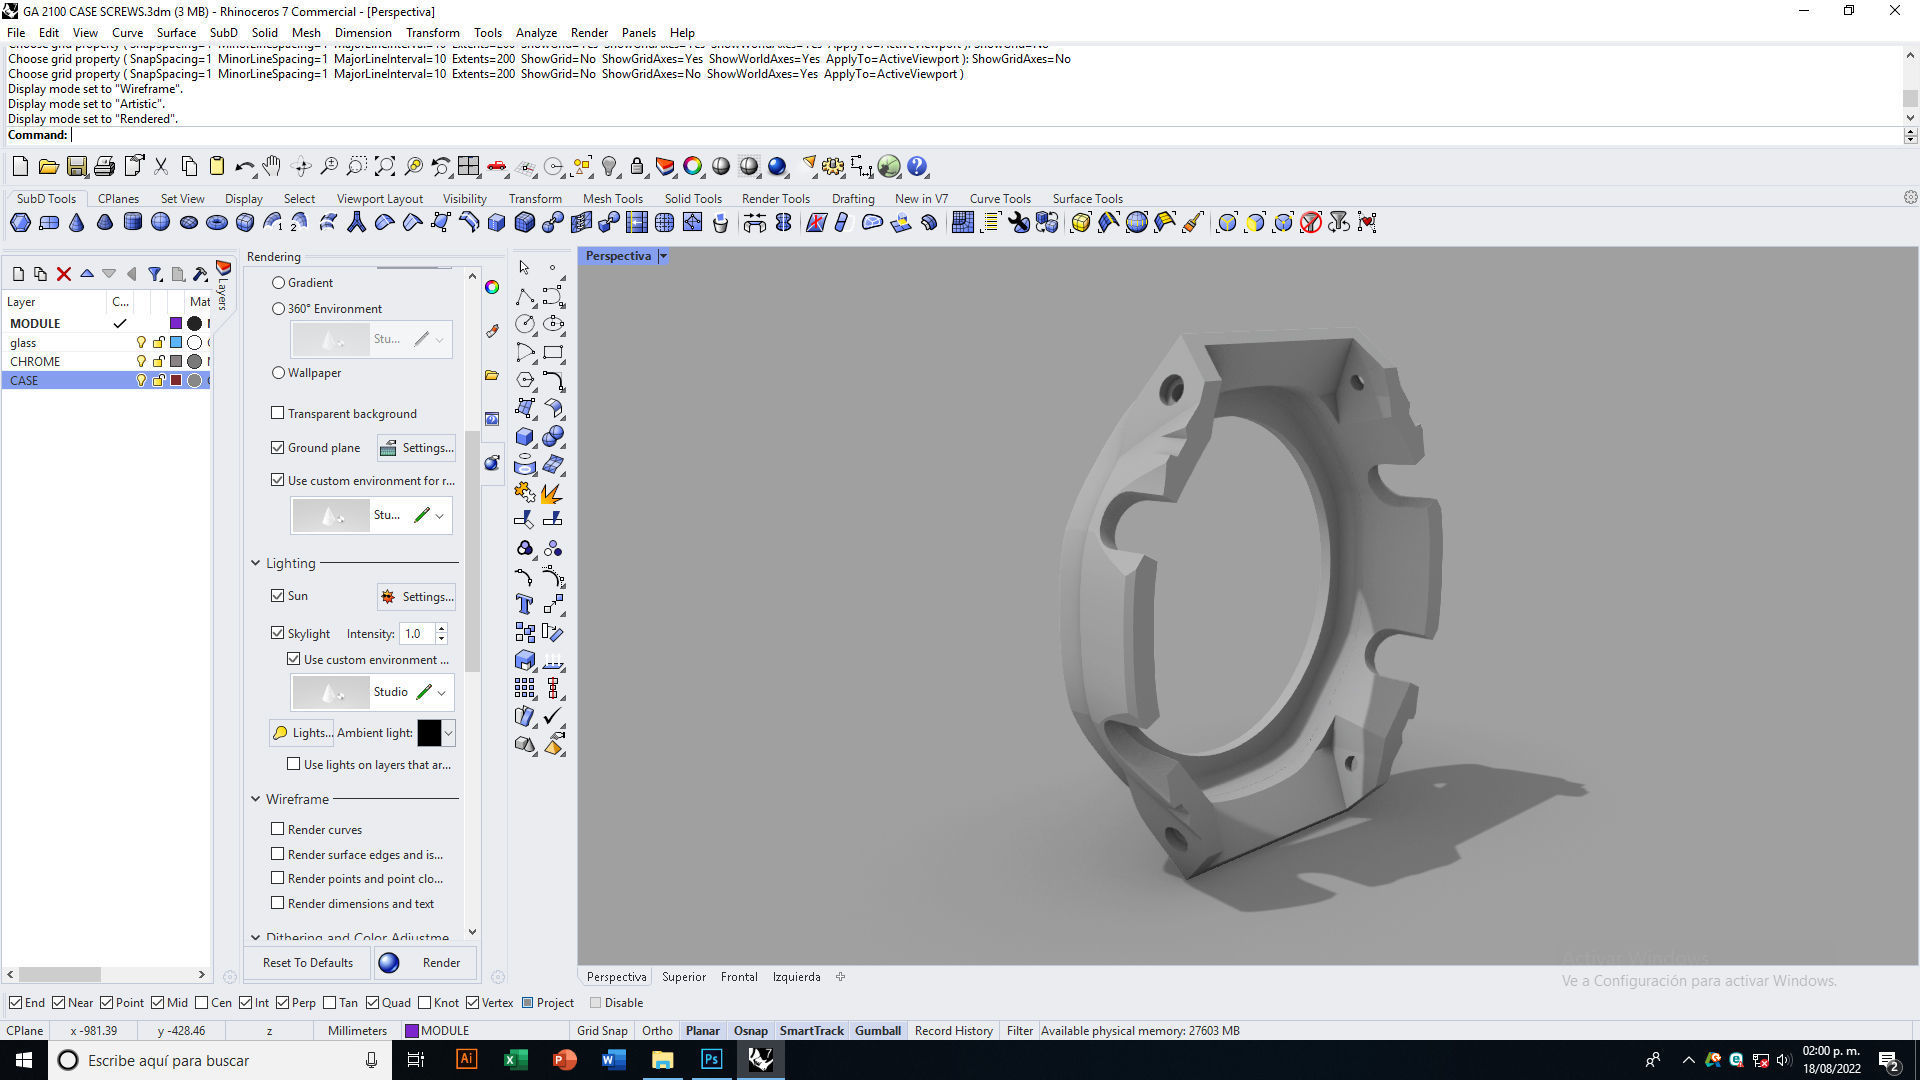Collapse the Wireframe section

point(255,799)
